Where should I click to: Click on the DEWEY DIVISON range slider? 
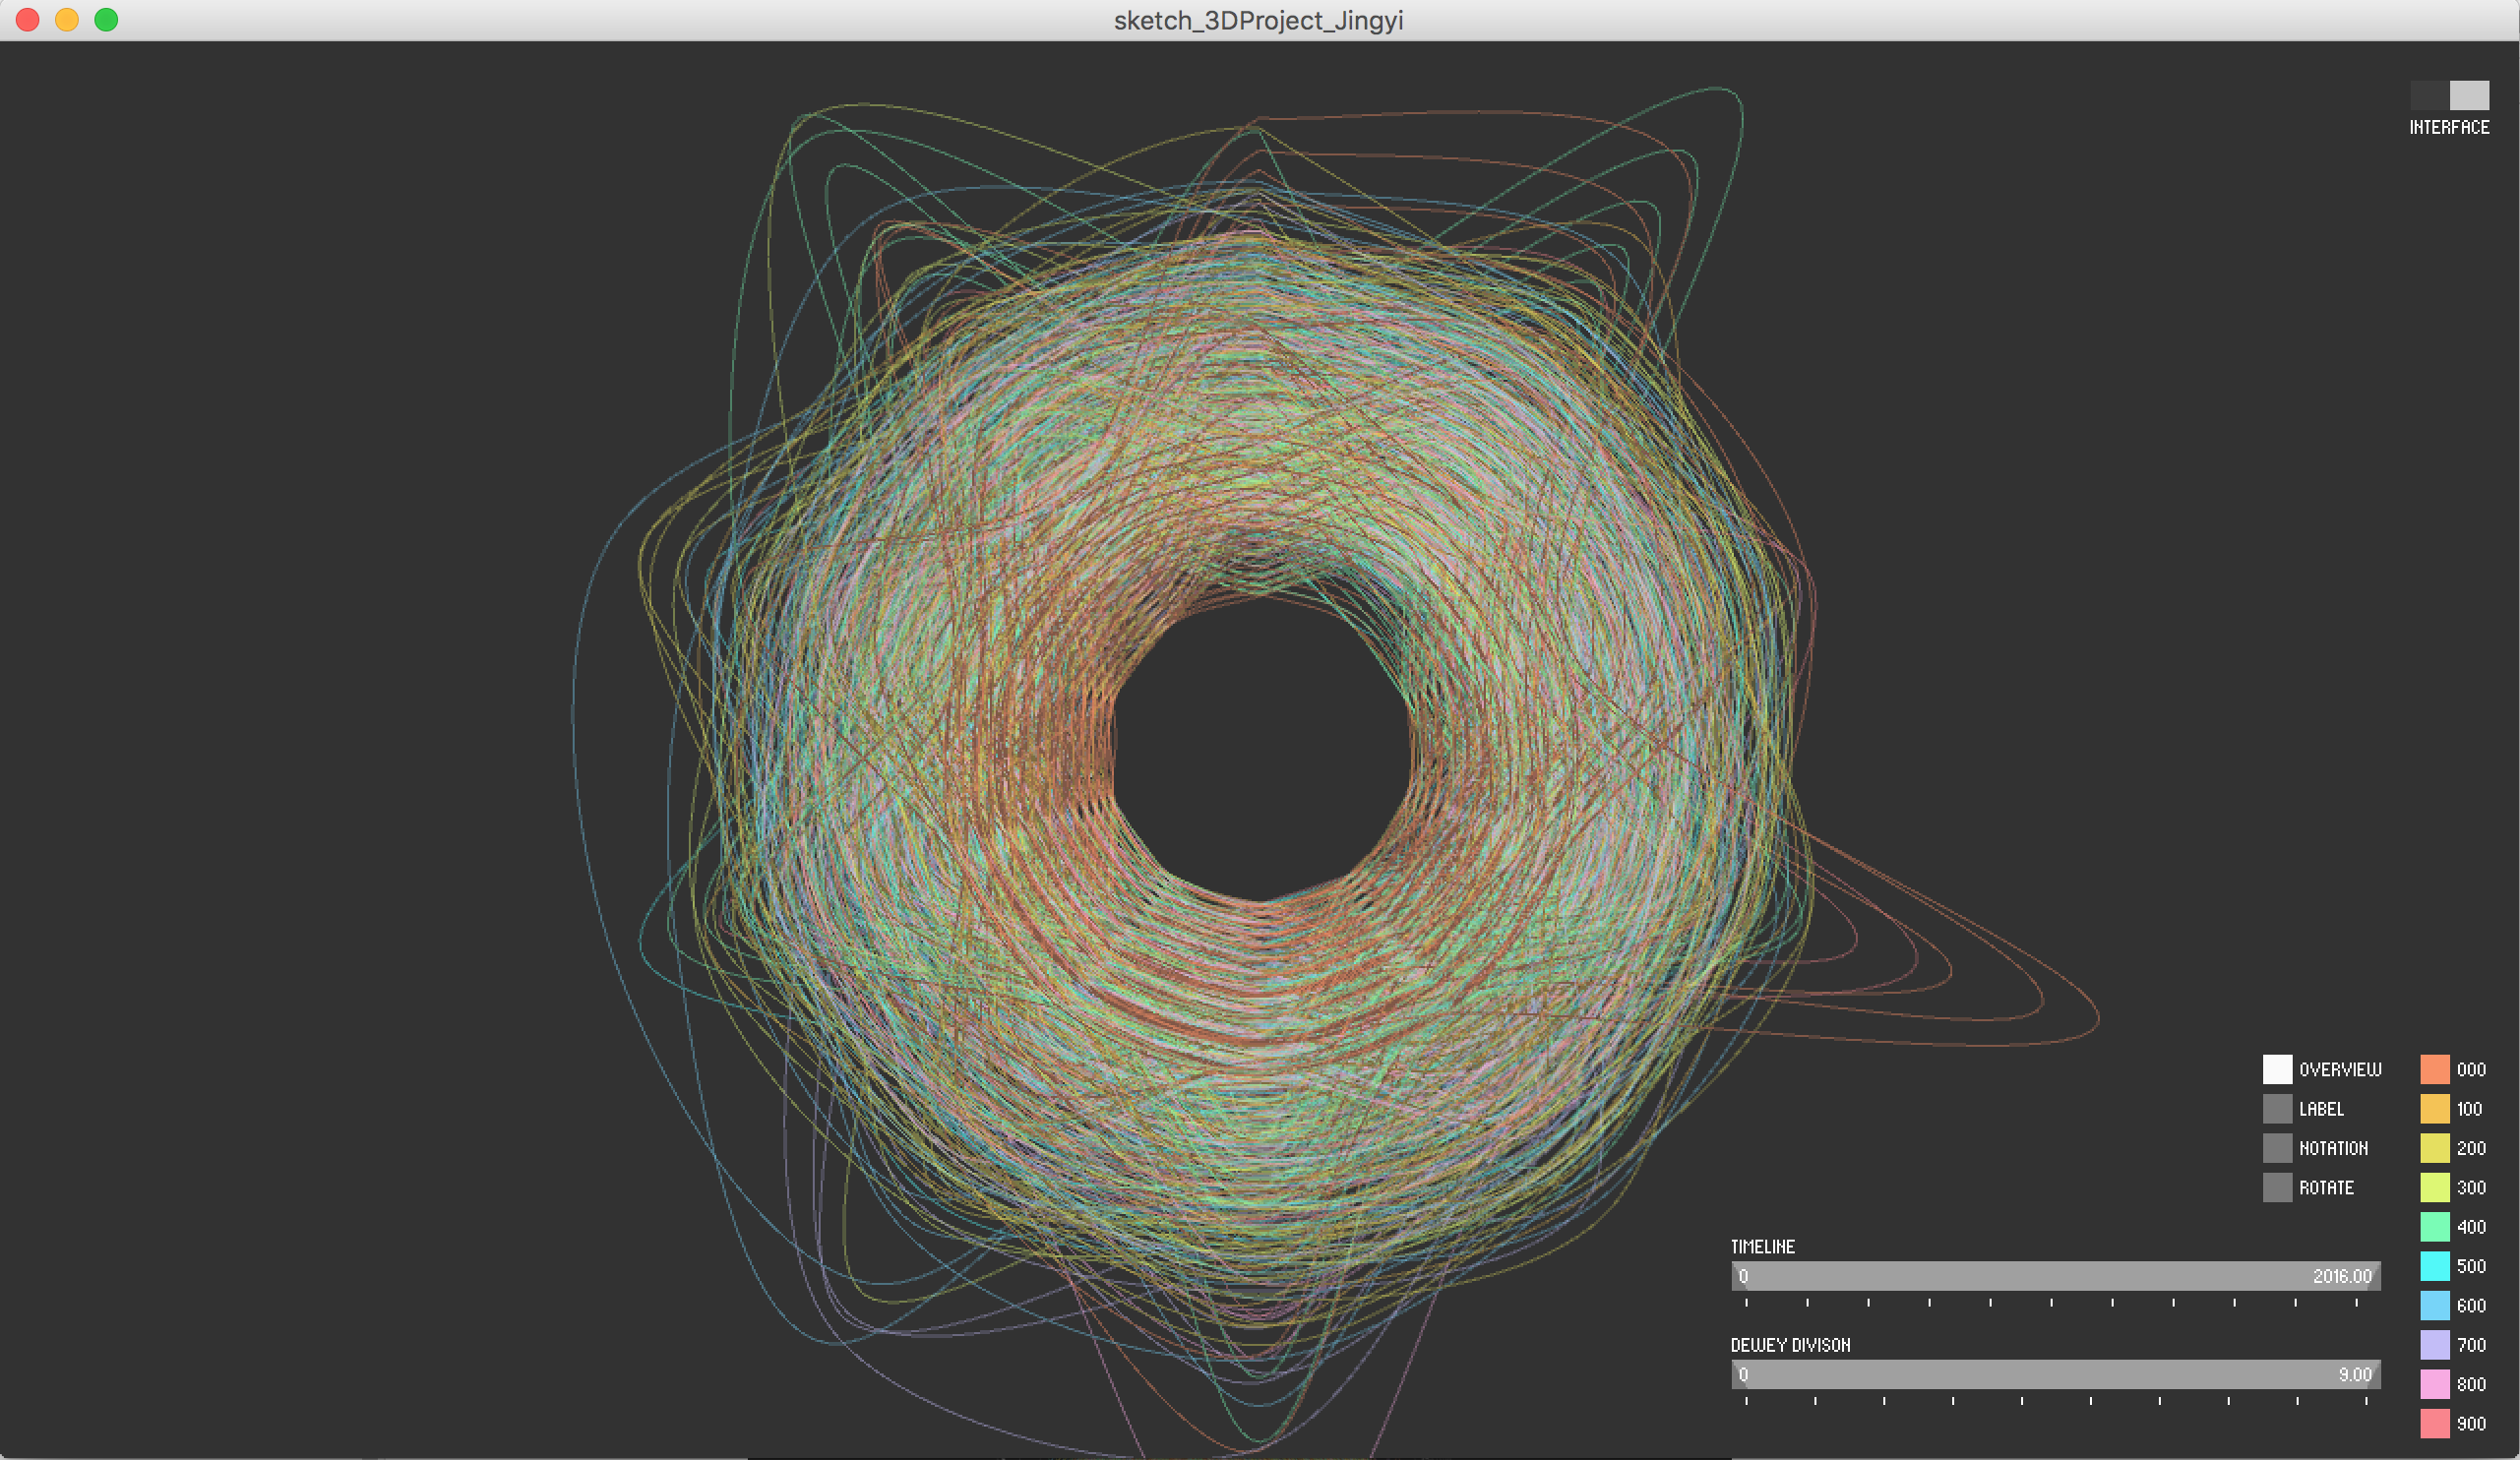point(2056,1374)
